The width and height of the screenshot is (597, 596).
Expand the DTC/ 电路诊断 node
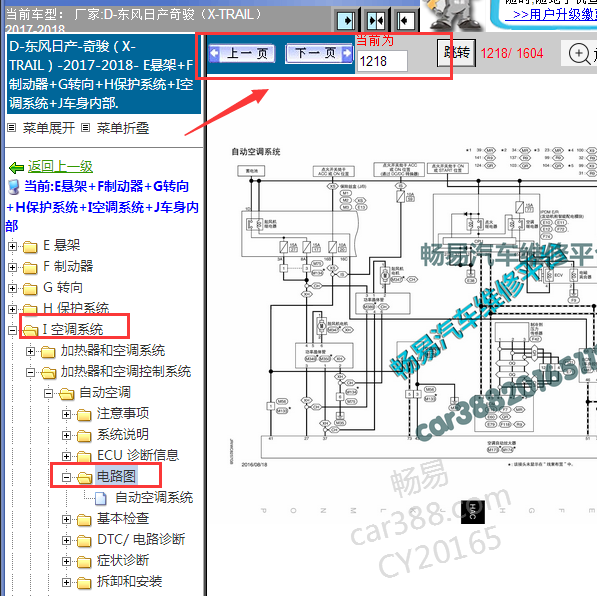[66, 540]
